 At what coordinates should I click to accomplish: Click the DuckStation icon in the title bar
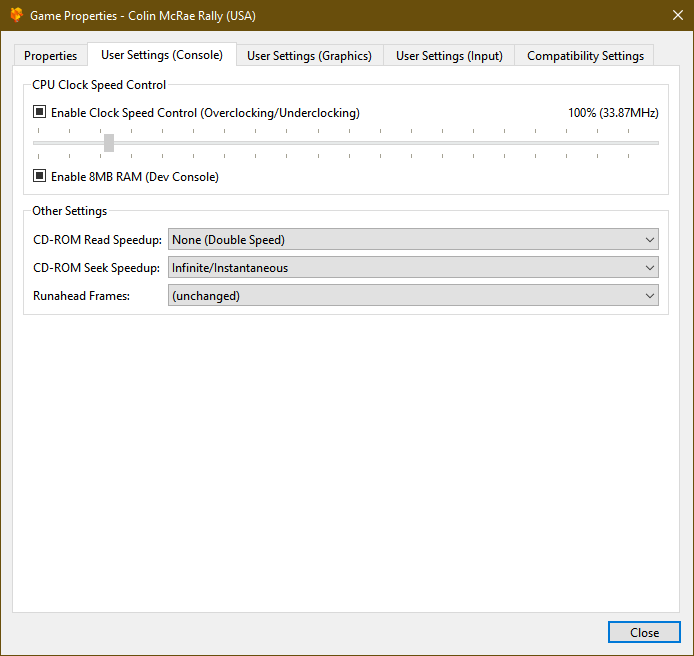click(16, 15)
